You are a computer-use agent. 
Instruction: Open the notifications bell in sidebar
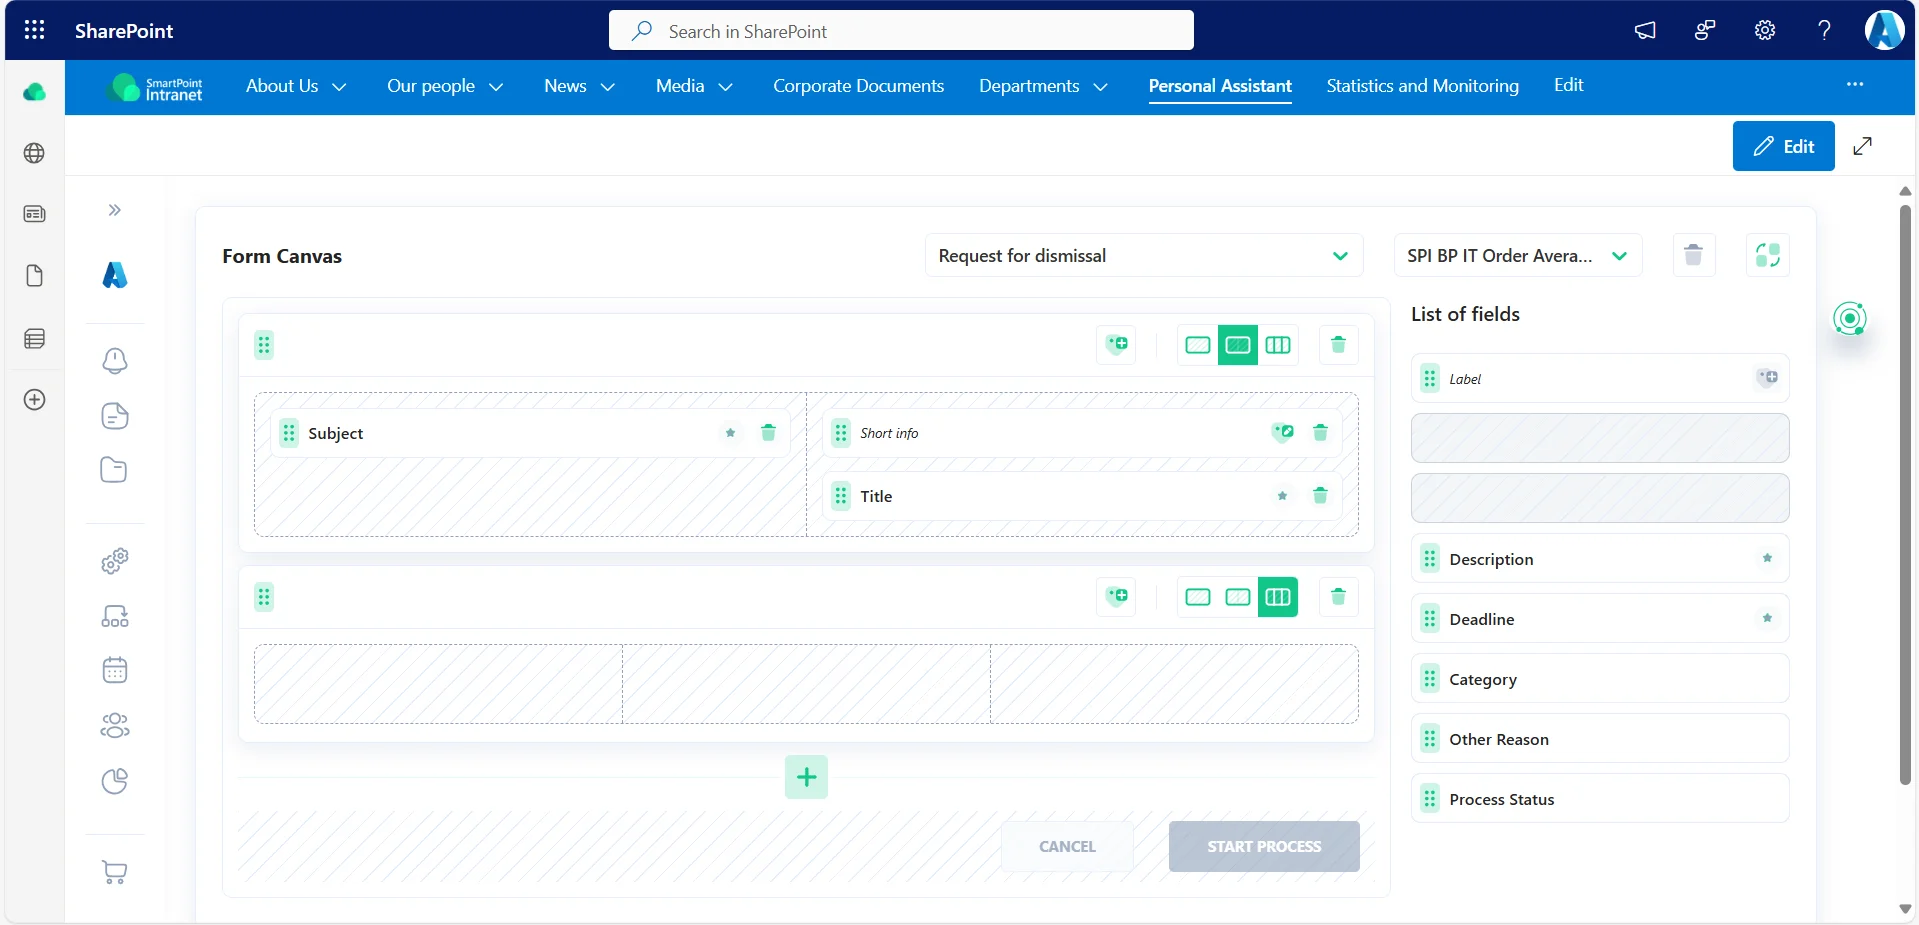[x=115, y=361]
